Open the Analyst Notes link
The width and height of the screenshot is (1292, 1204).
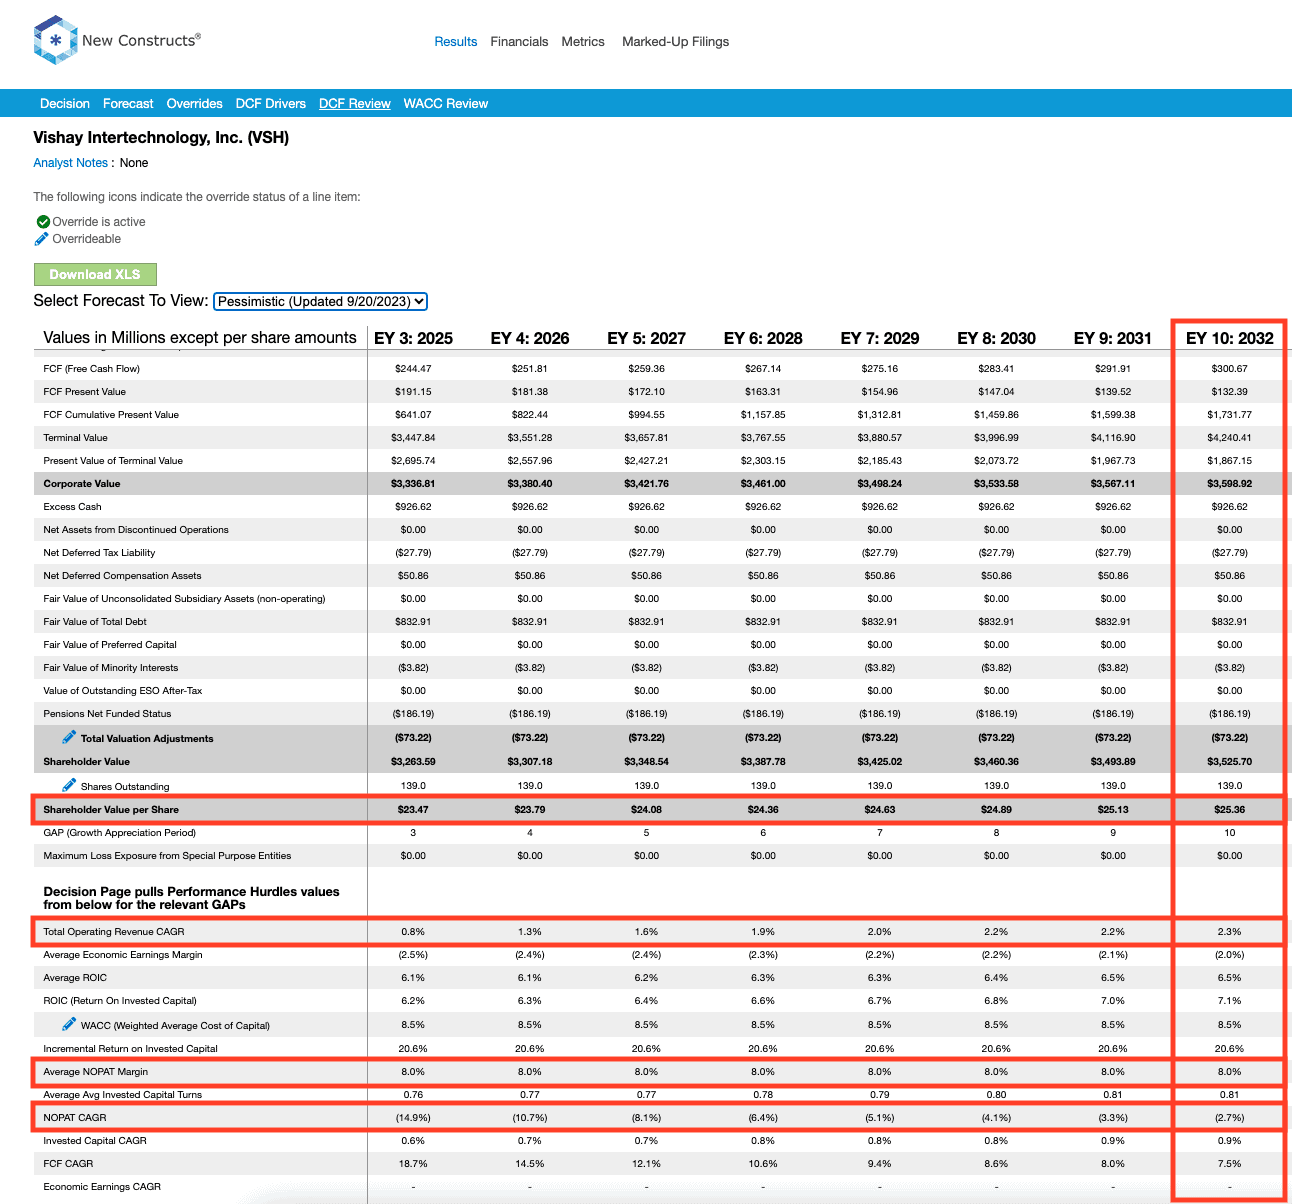(x=71, y=163)
